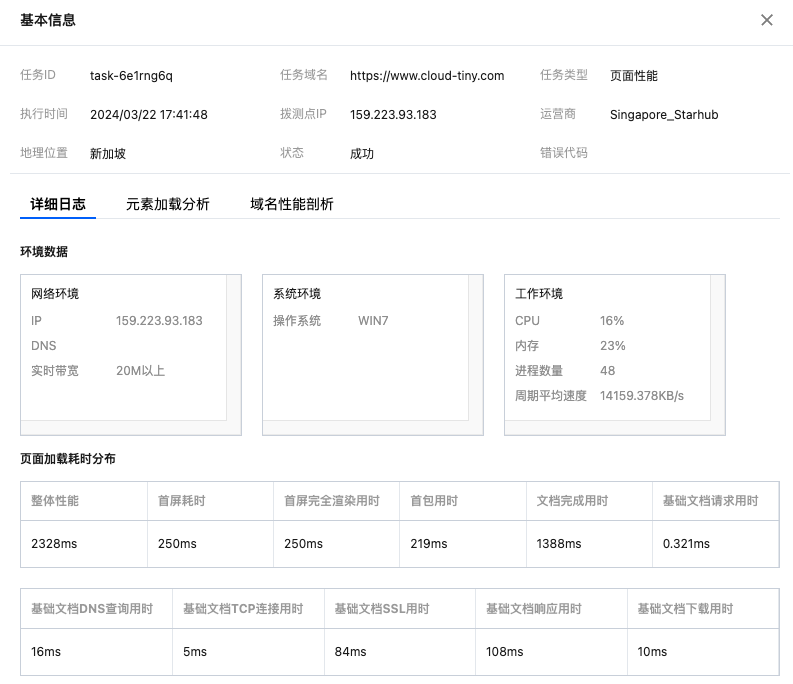Click the 基础文档DNS查询用时 column header

click(x=92, y=609)
